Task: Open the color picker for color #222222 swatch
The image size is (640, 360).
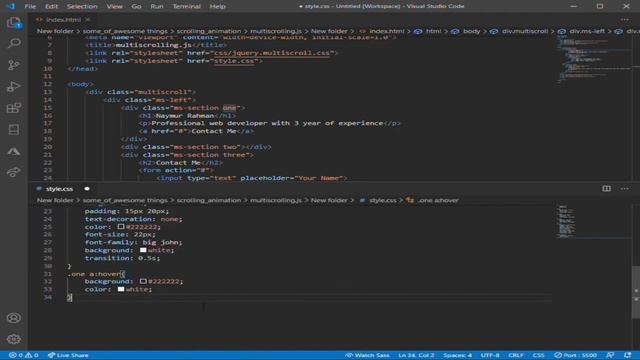Action: coord(121,227)
